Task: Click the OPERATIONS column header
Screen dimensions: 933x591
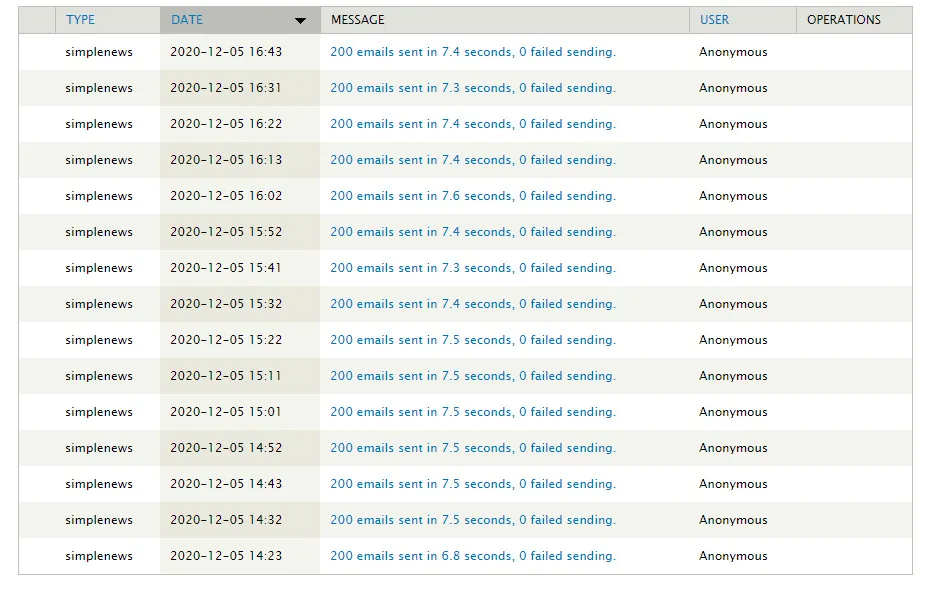Action: pos(843,19)
